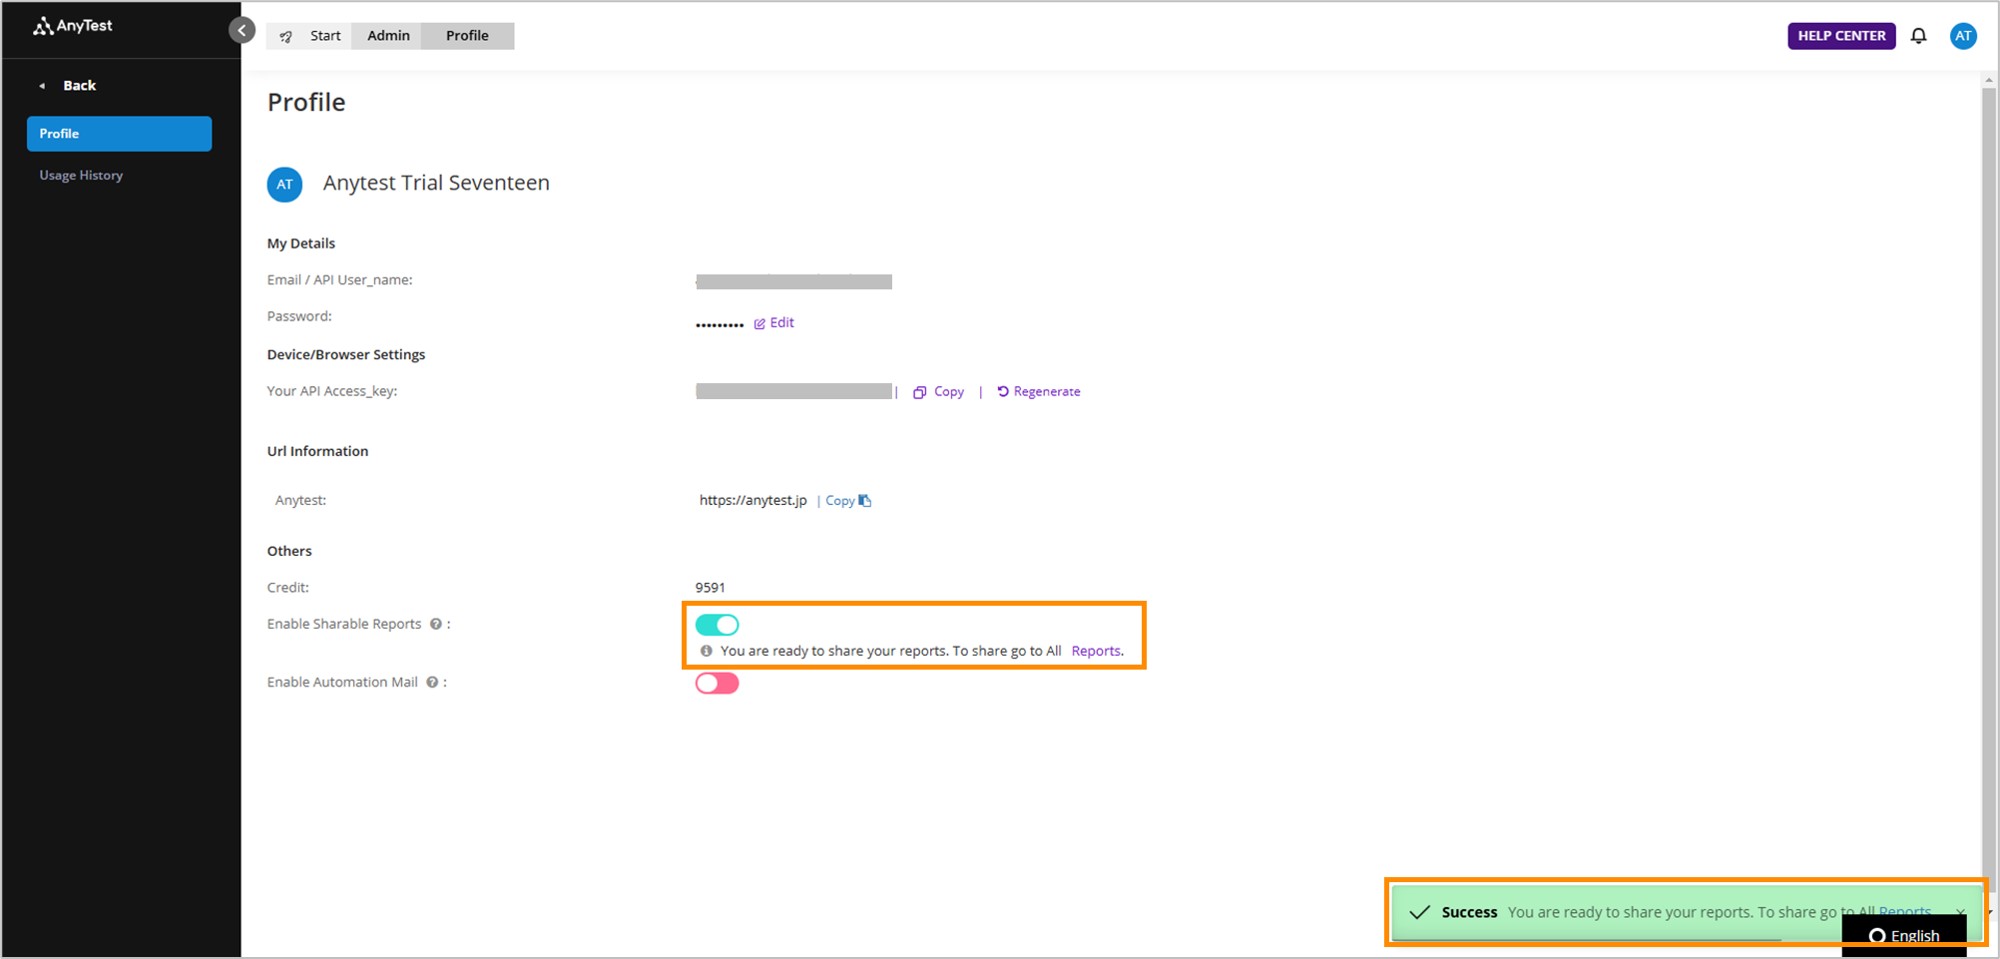Open the AT user avatar menu in header

tap(1963, 36)
